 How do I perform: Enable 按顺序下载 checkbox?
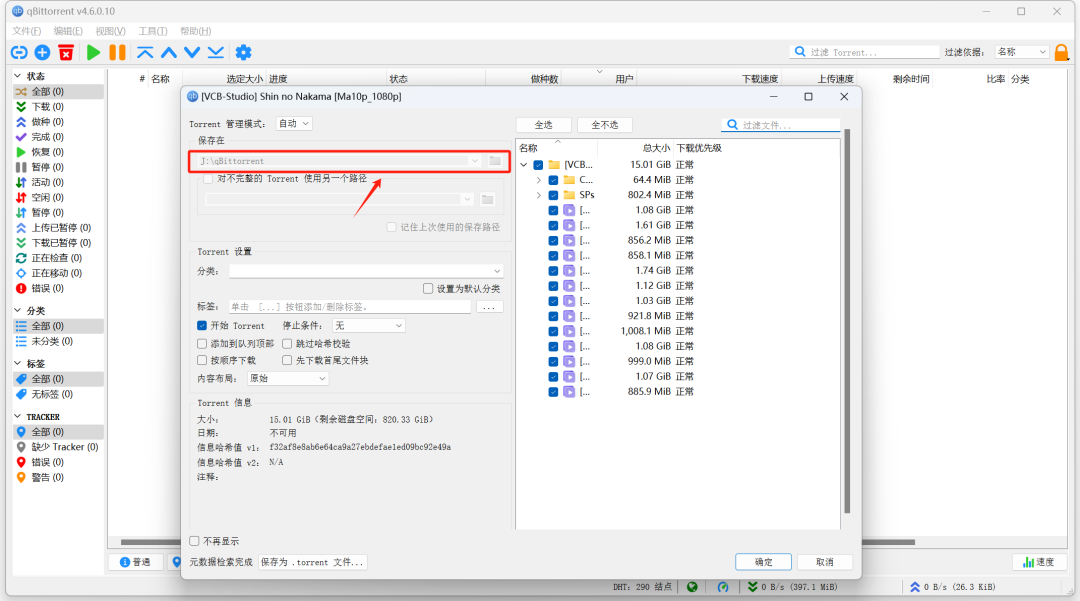(202, 360)
